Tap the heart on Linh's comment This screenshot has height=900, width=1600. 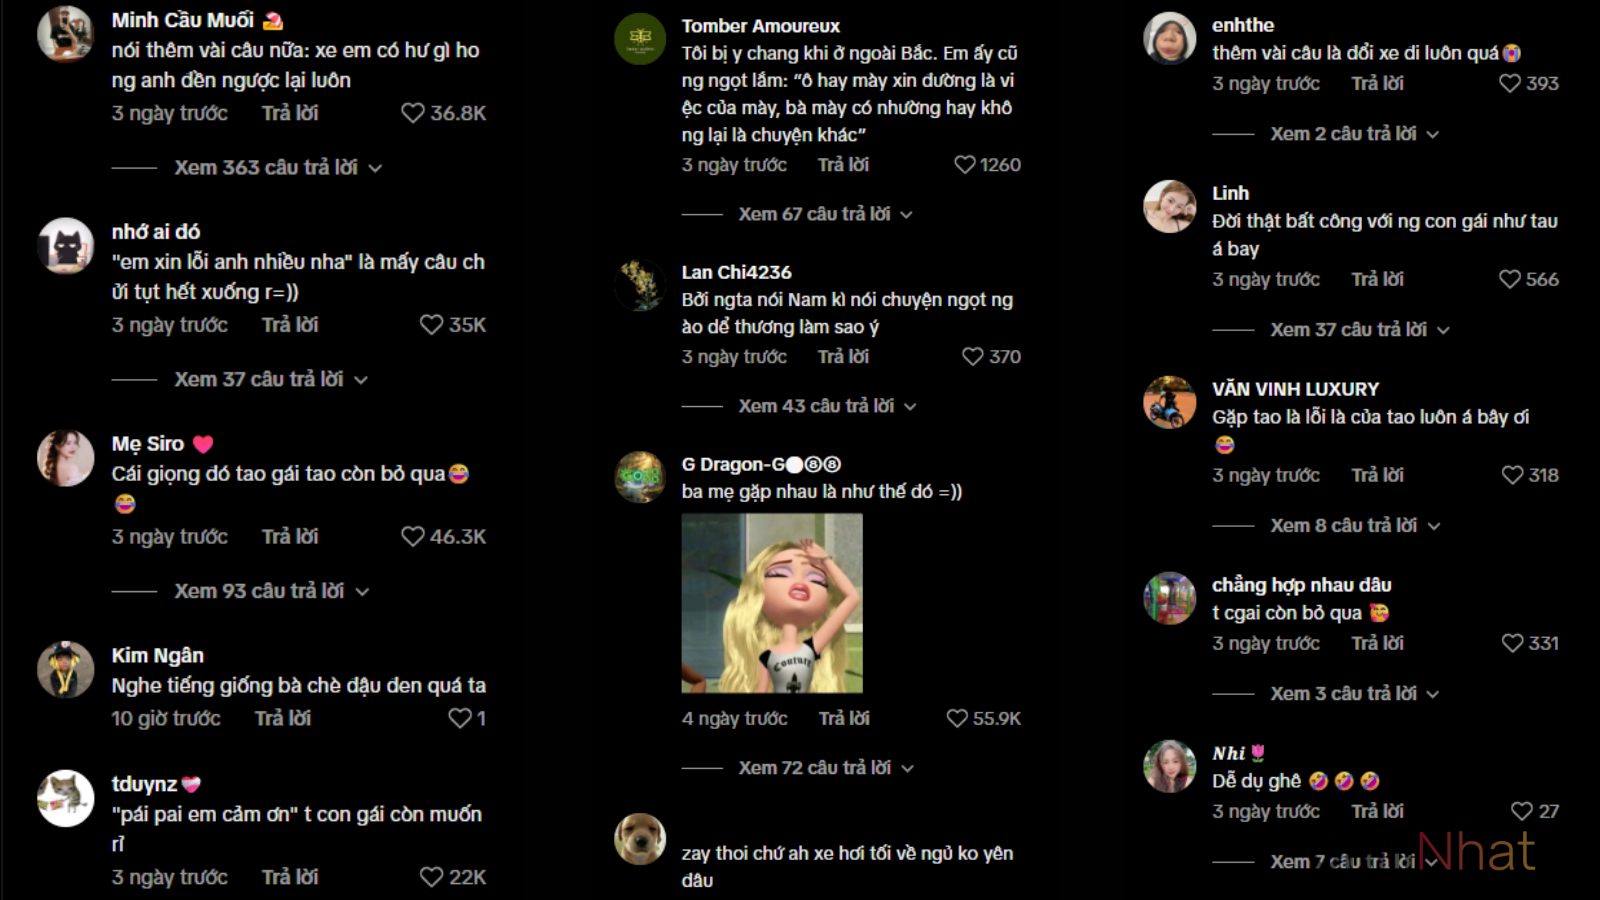click(1509, 279)
